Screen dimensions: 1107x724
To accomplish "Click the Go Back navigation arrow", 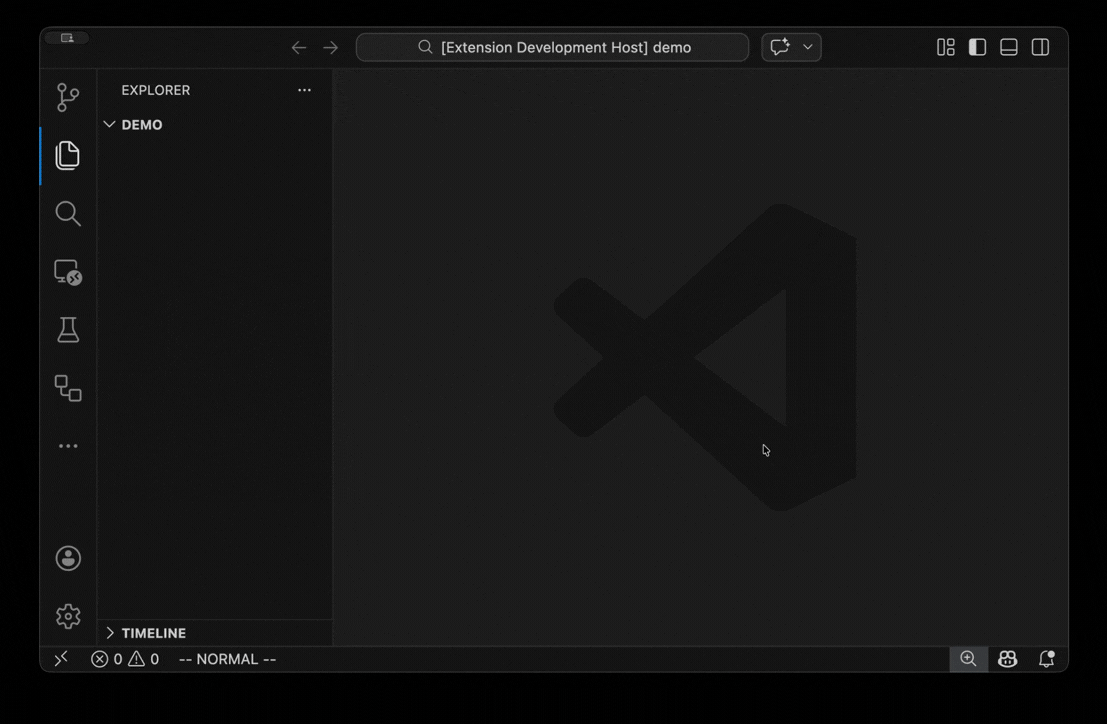I will [x=298, y=46].
